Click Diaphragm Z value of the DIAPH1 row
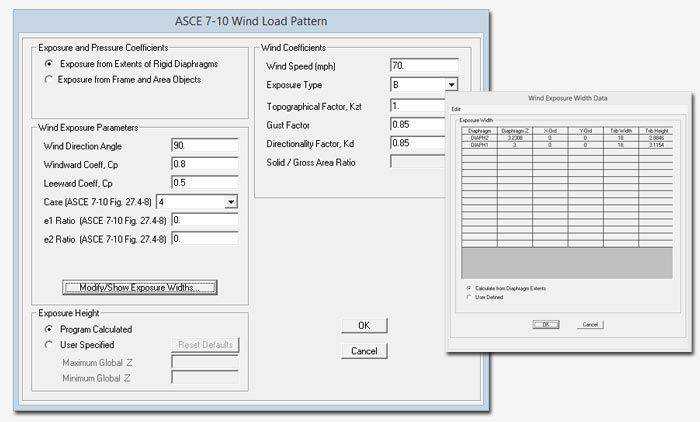 [x=515, y=145]
